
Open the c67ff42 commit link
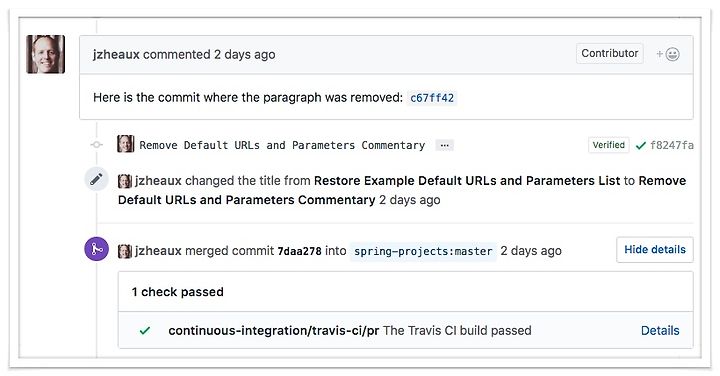pyautogui.click(x=432, y=98)
